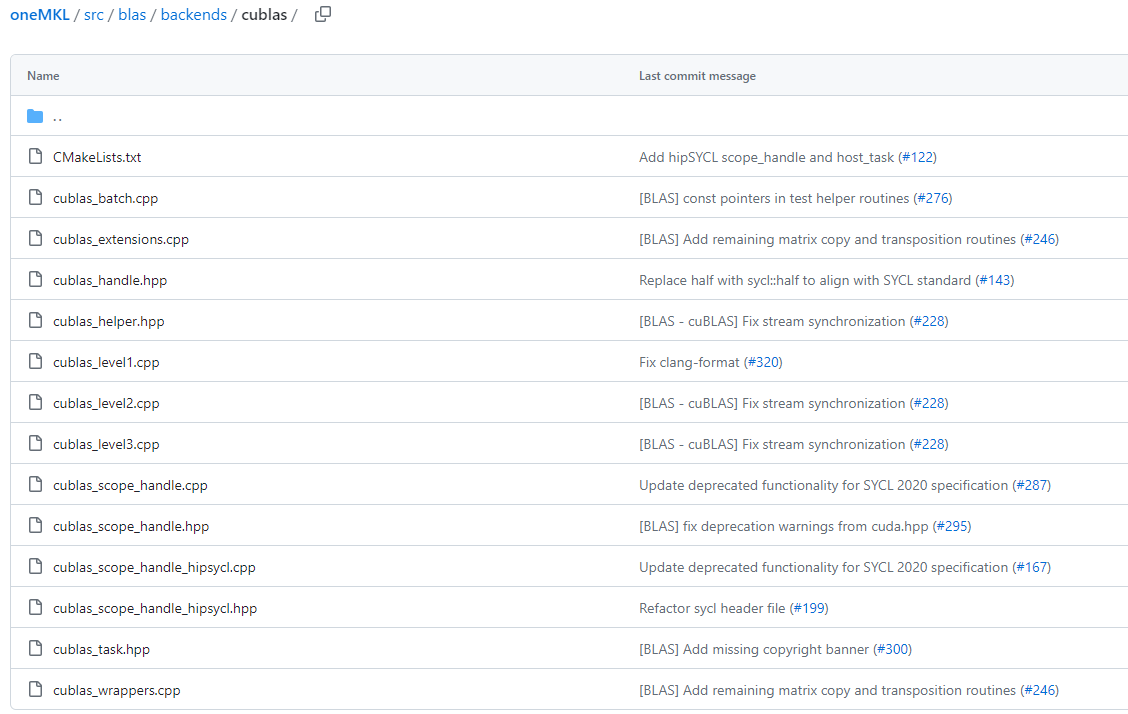Open pull request #122 link
1128x714 pixels.
coord(917,157)
